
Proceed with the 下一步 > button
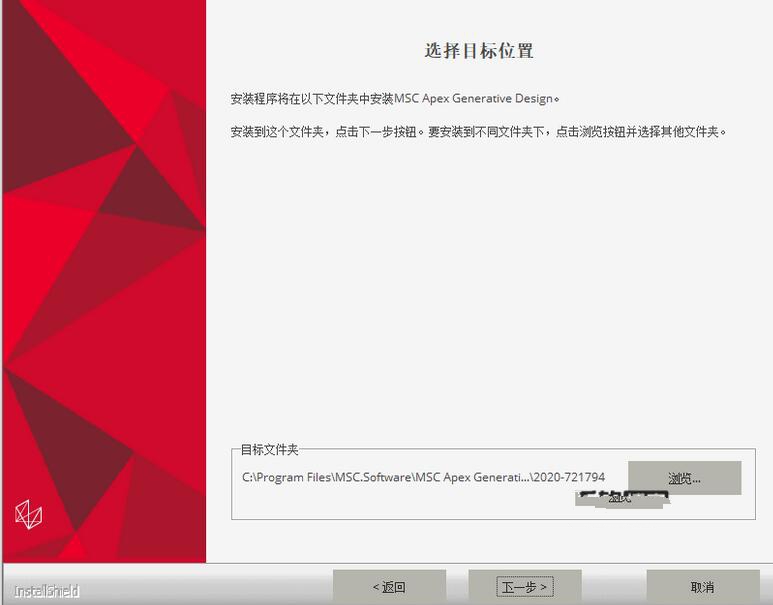click(x=525, y=587)
